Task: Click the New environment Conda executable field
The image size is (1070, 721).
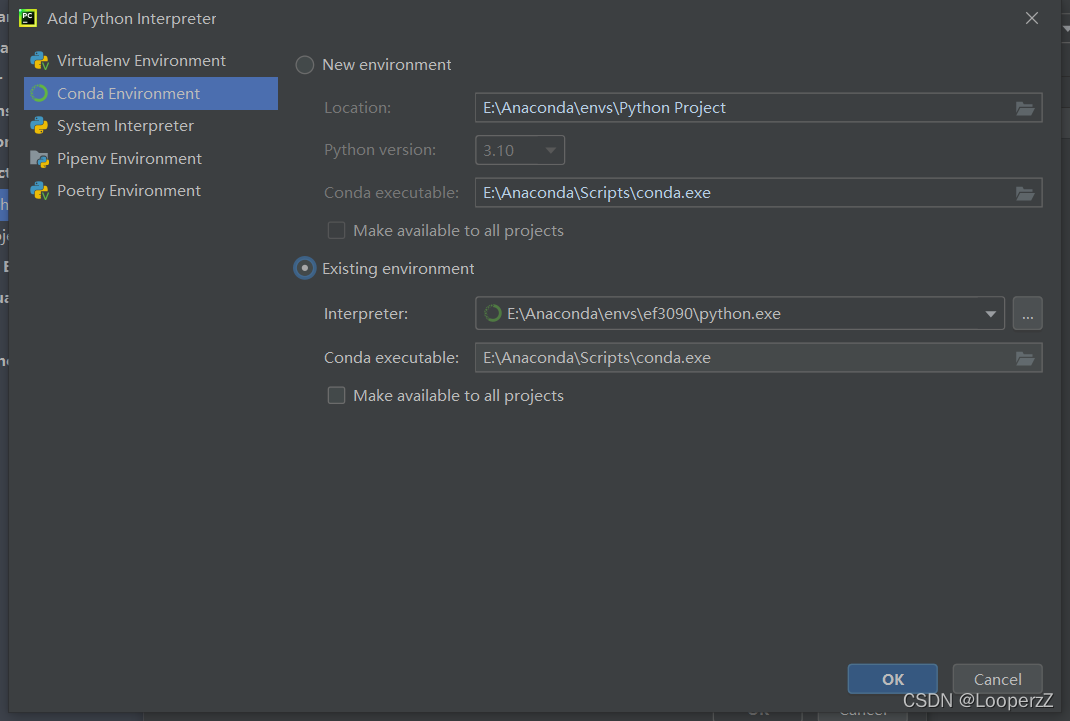Action: (758, 193)
